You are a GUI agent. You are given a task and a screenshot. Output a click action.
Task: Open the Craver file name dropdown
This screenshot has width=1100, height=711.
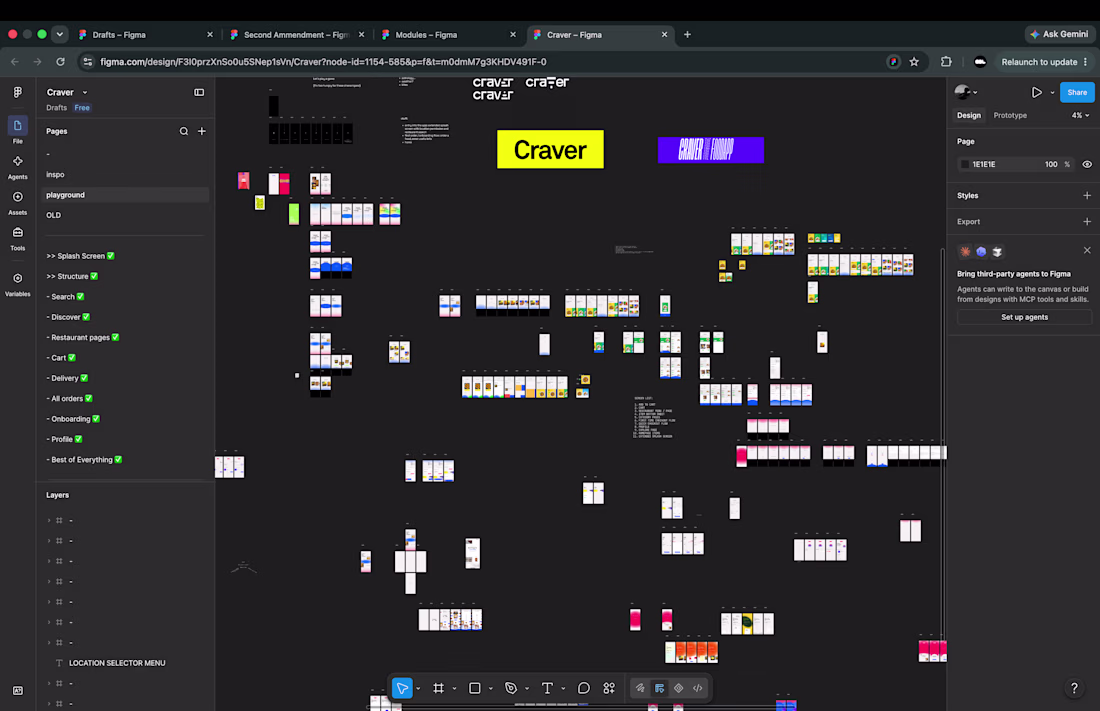pyautogui.click(x=85, y=93)
